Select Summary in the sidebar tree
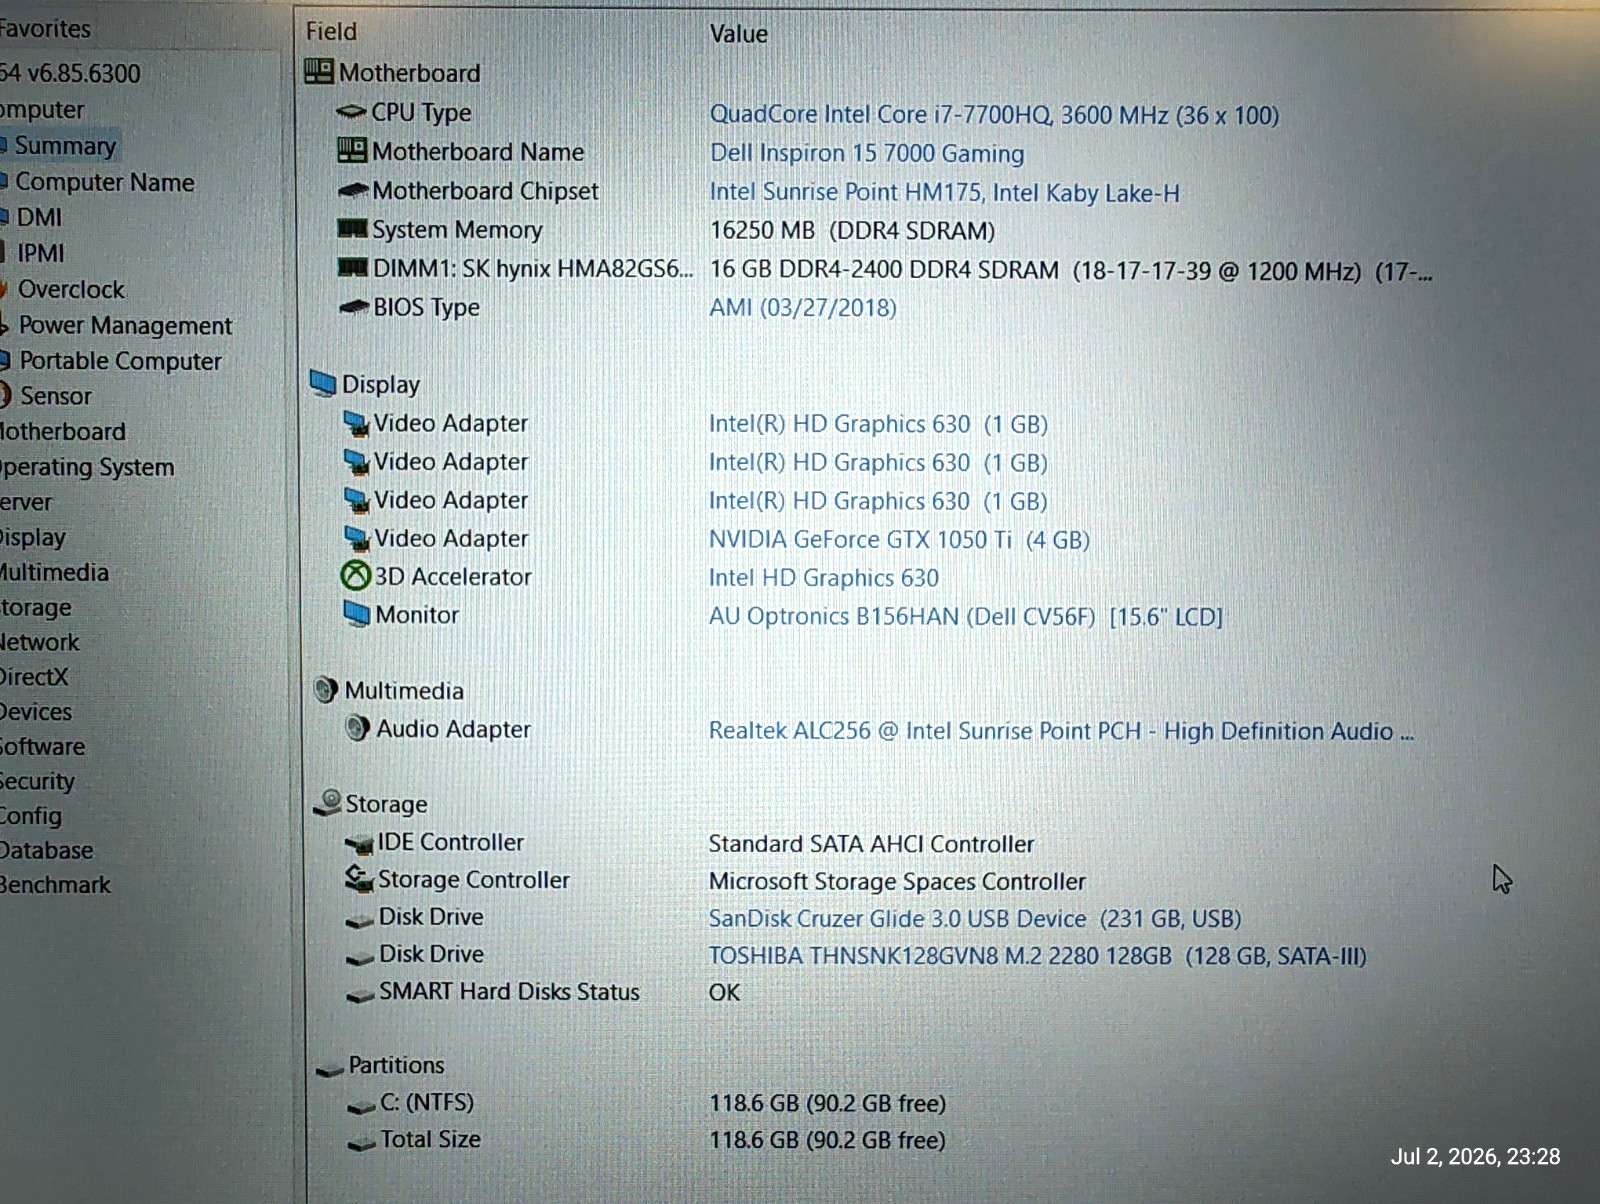 coord(65,146)
